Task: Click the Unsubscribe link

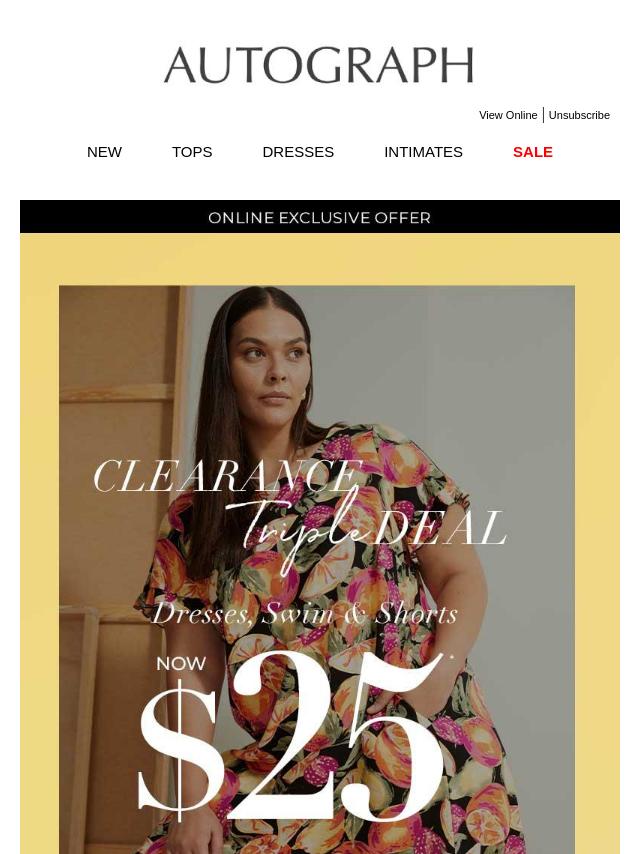Action: (579, 115)
